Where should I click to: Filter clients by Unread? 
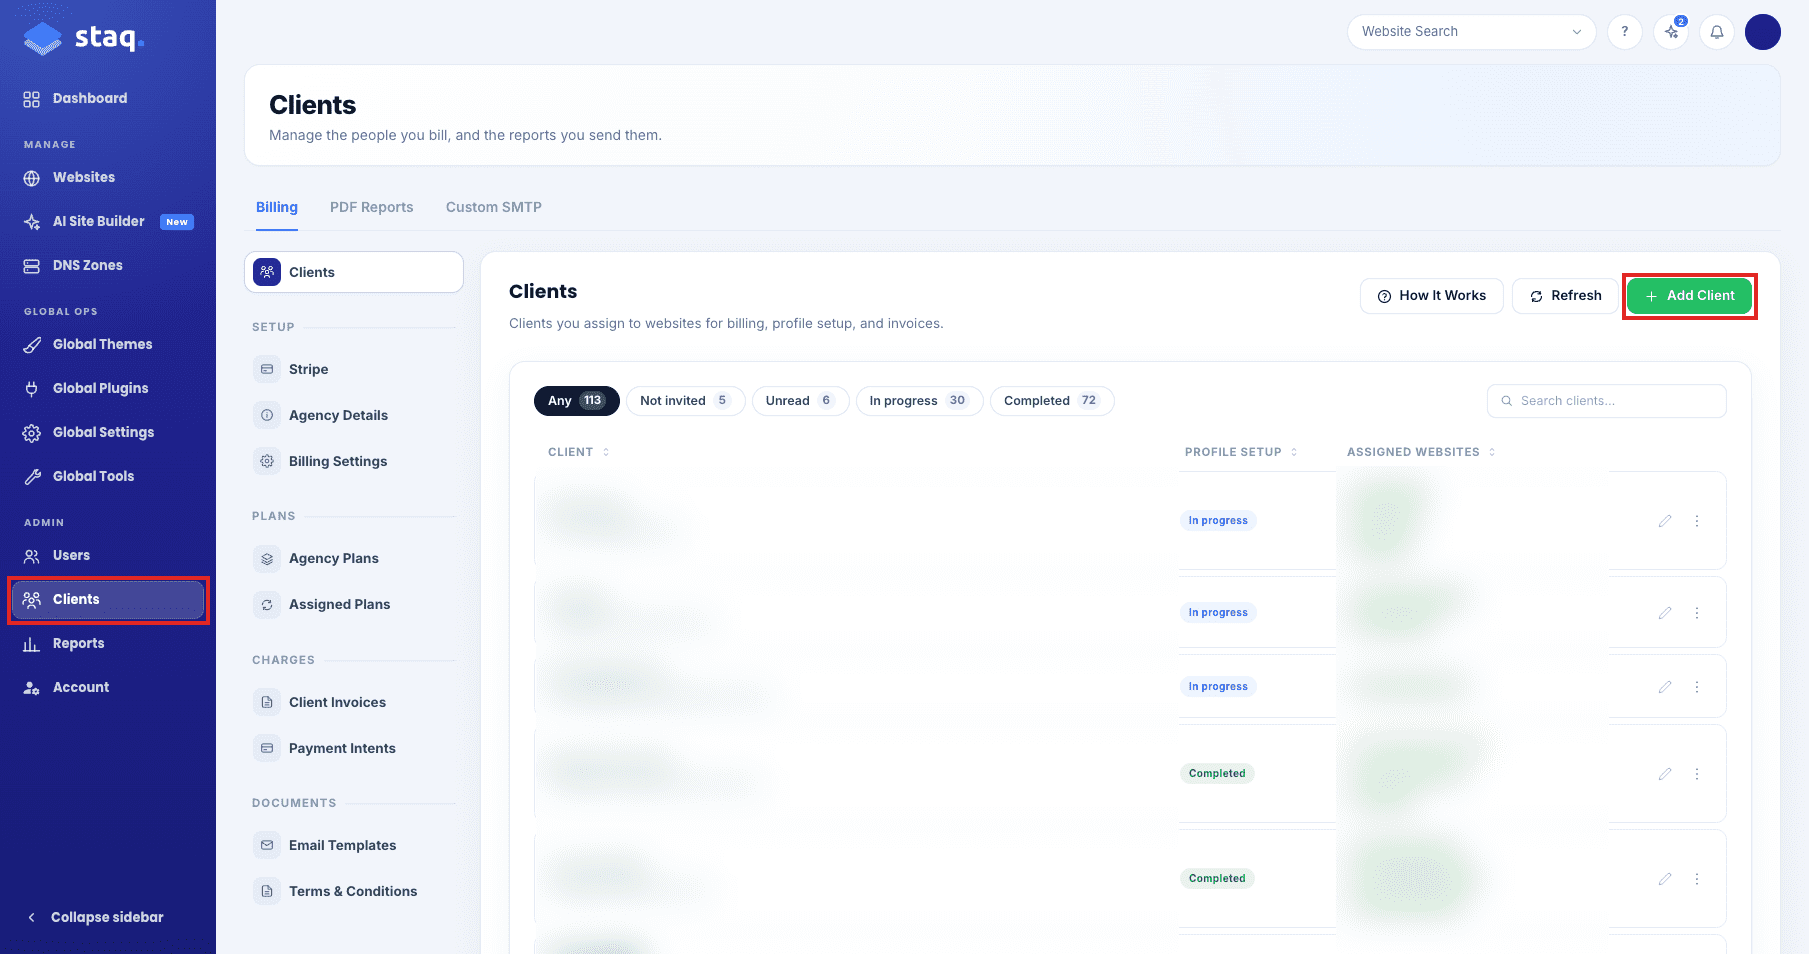(x=800, y=401)
